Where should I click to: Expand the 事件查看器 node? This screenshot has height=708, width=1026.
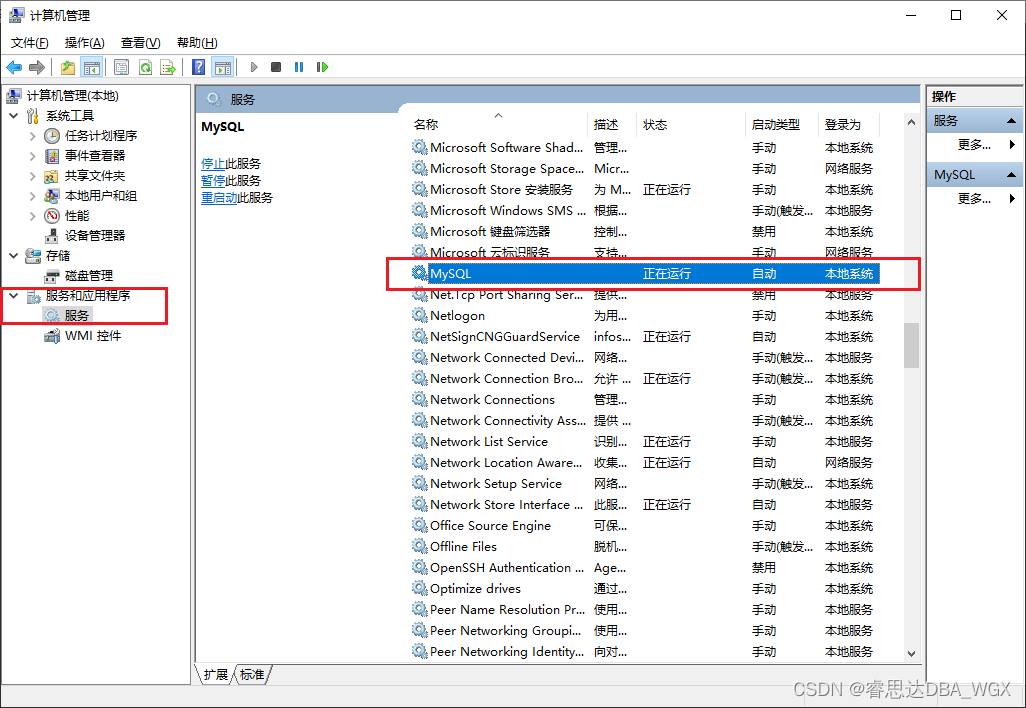pyautogui.click(x=32, y=156)
